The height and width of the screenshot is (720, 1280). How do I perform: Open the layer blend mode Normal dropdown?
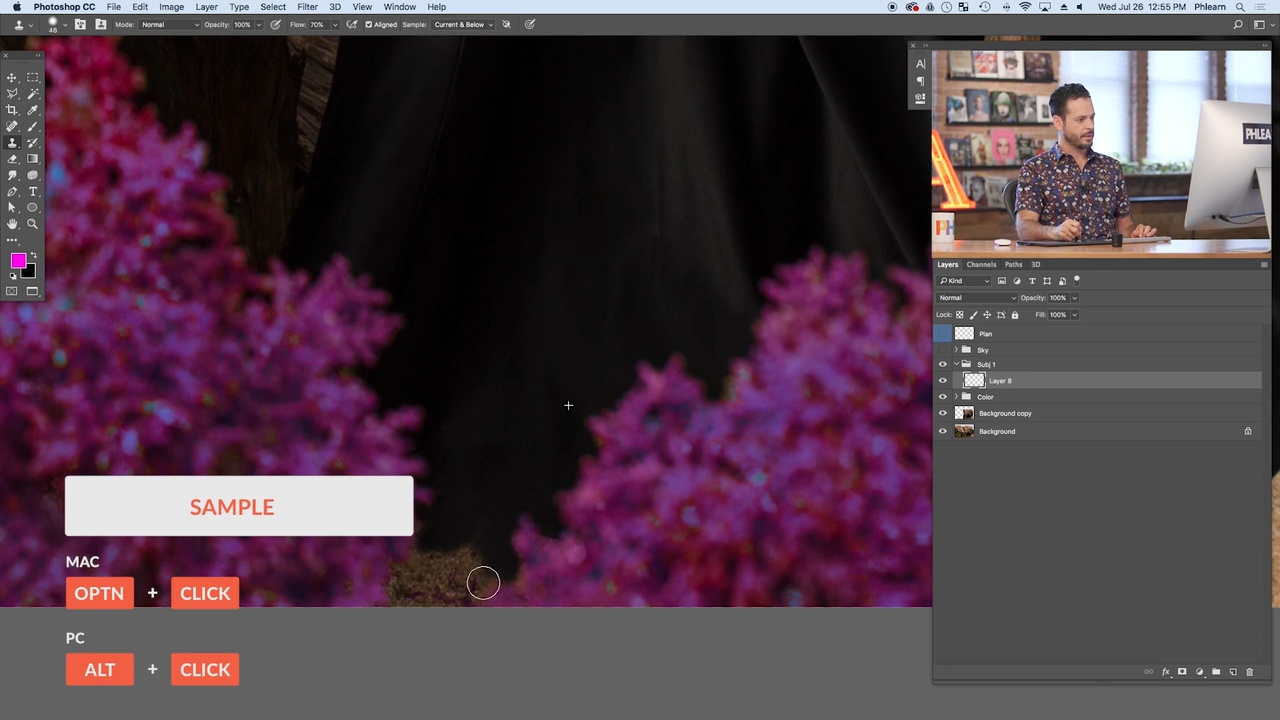(977, 298)
